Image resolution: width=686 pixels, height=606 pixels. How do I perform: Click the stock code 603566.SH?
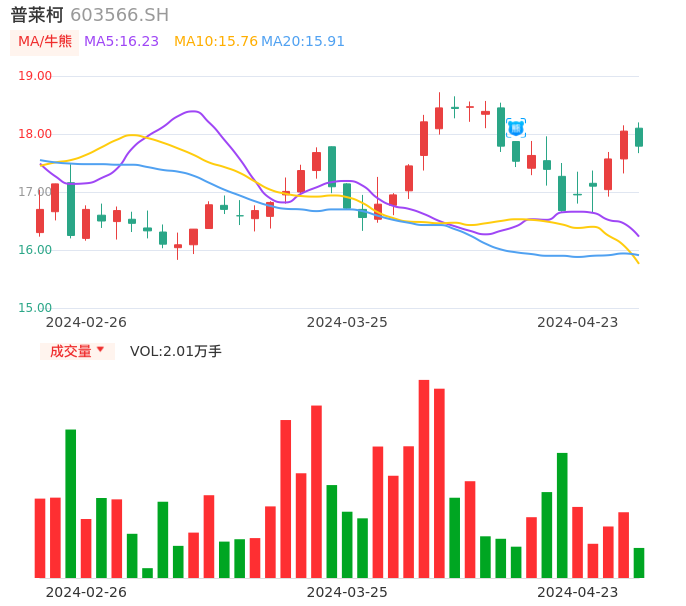[x=119, y=15]
